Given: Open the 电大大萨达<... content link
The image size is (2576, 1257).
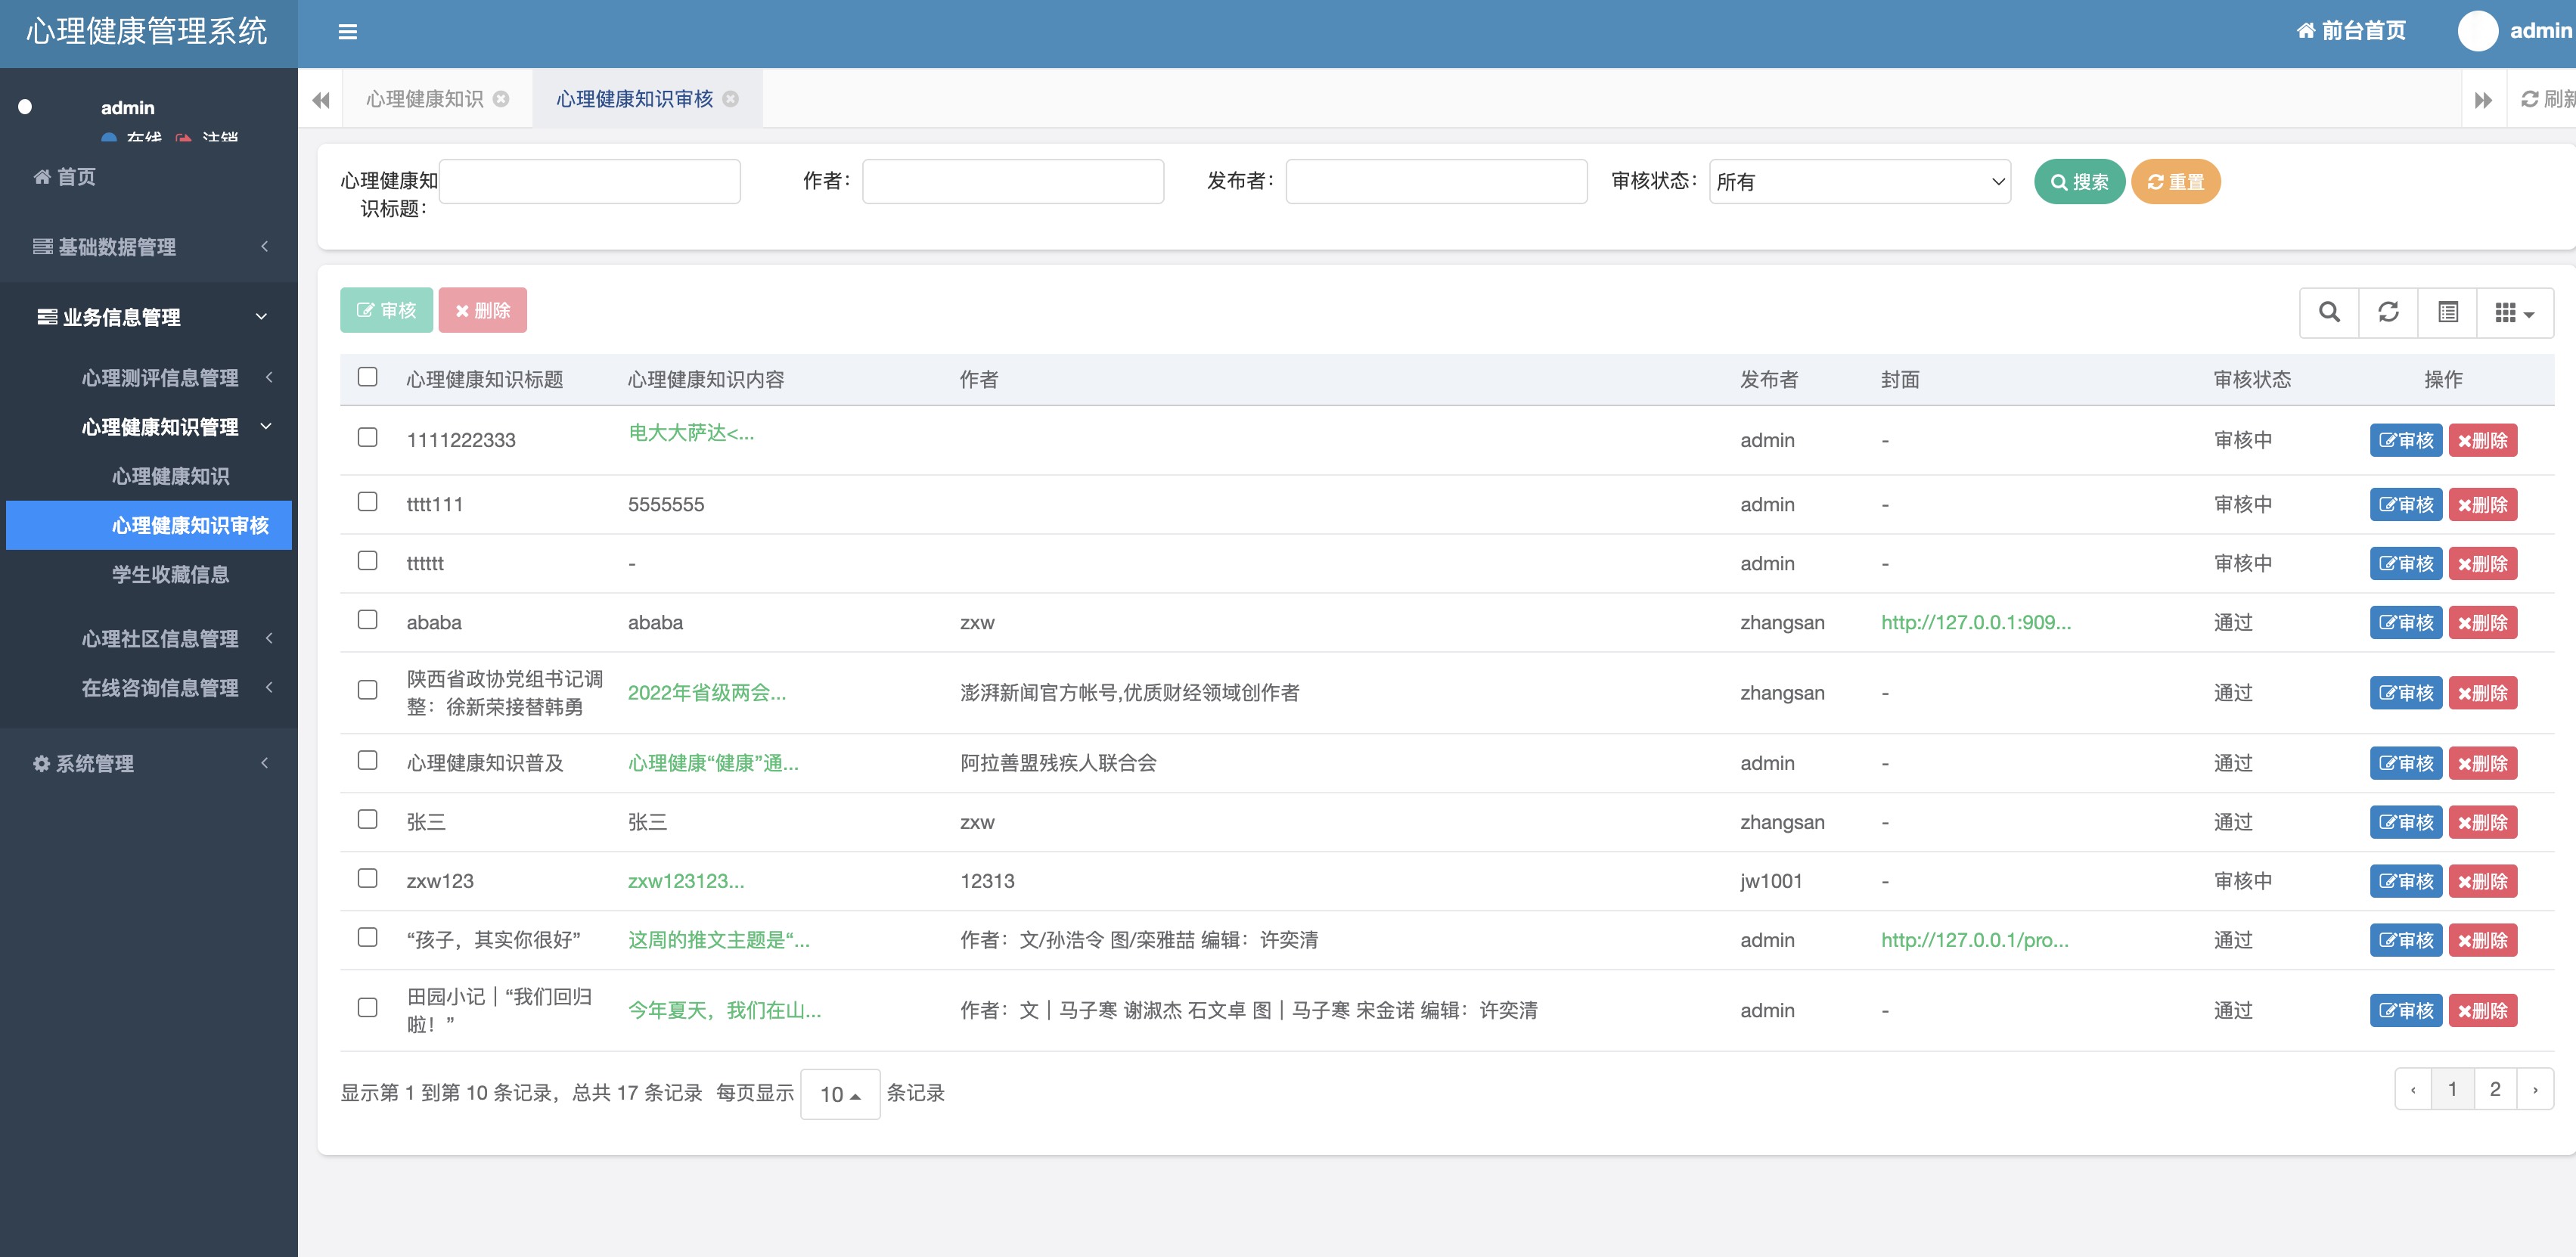Looking at the screenshot, I should [690, 432].
